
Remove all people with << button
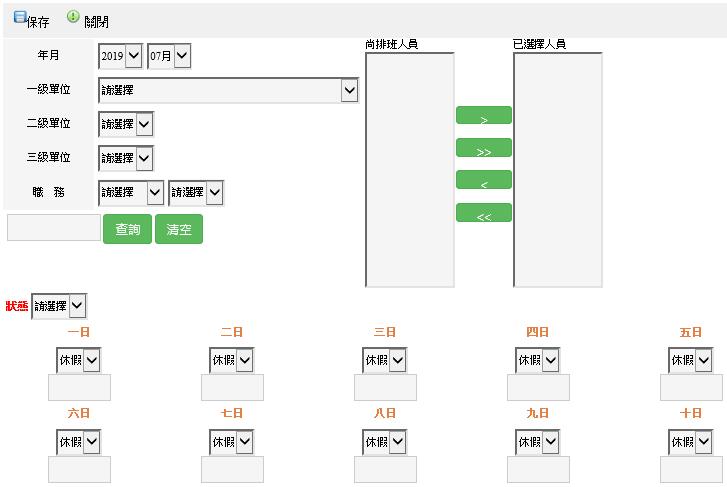click(x=483, y=212)
